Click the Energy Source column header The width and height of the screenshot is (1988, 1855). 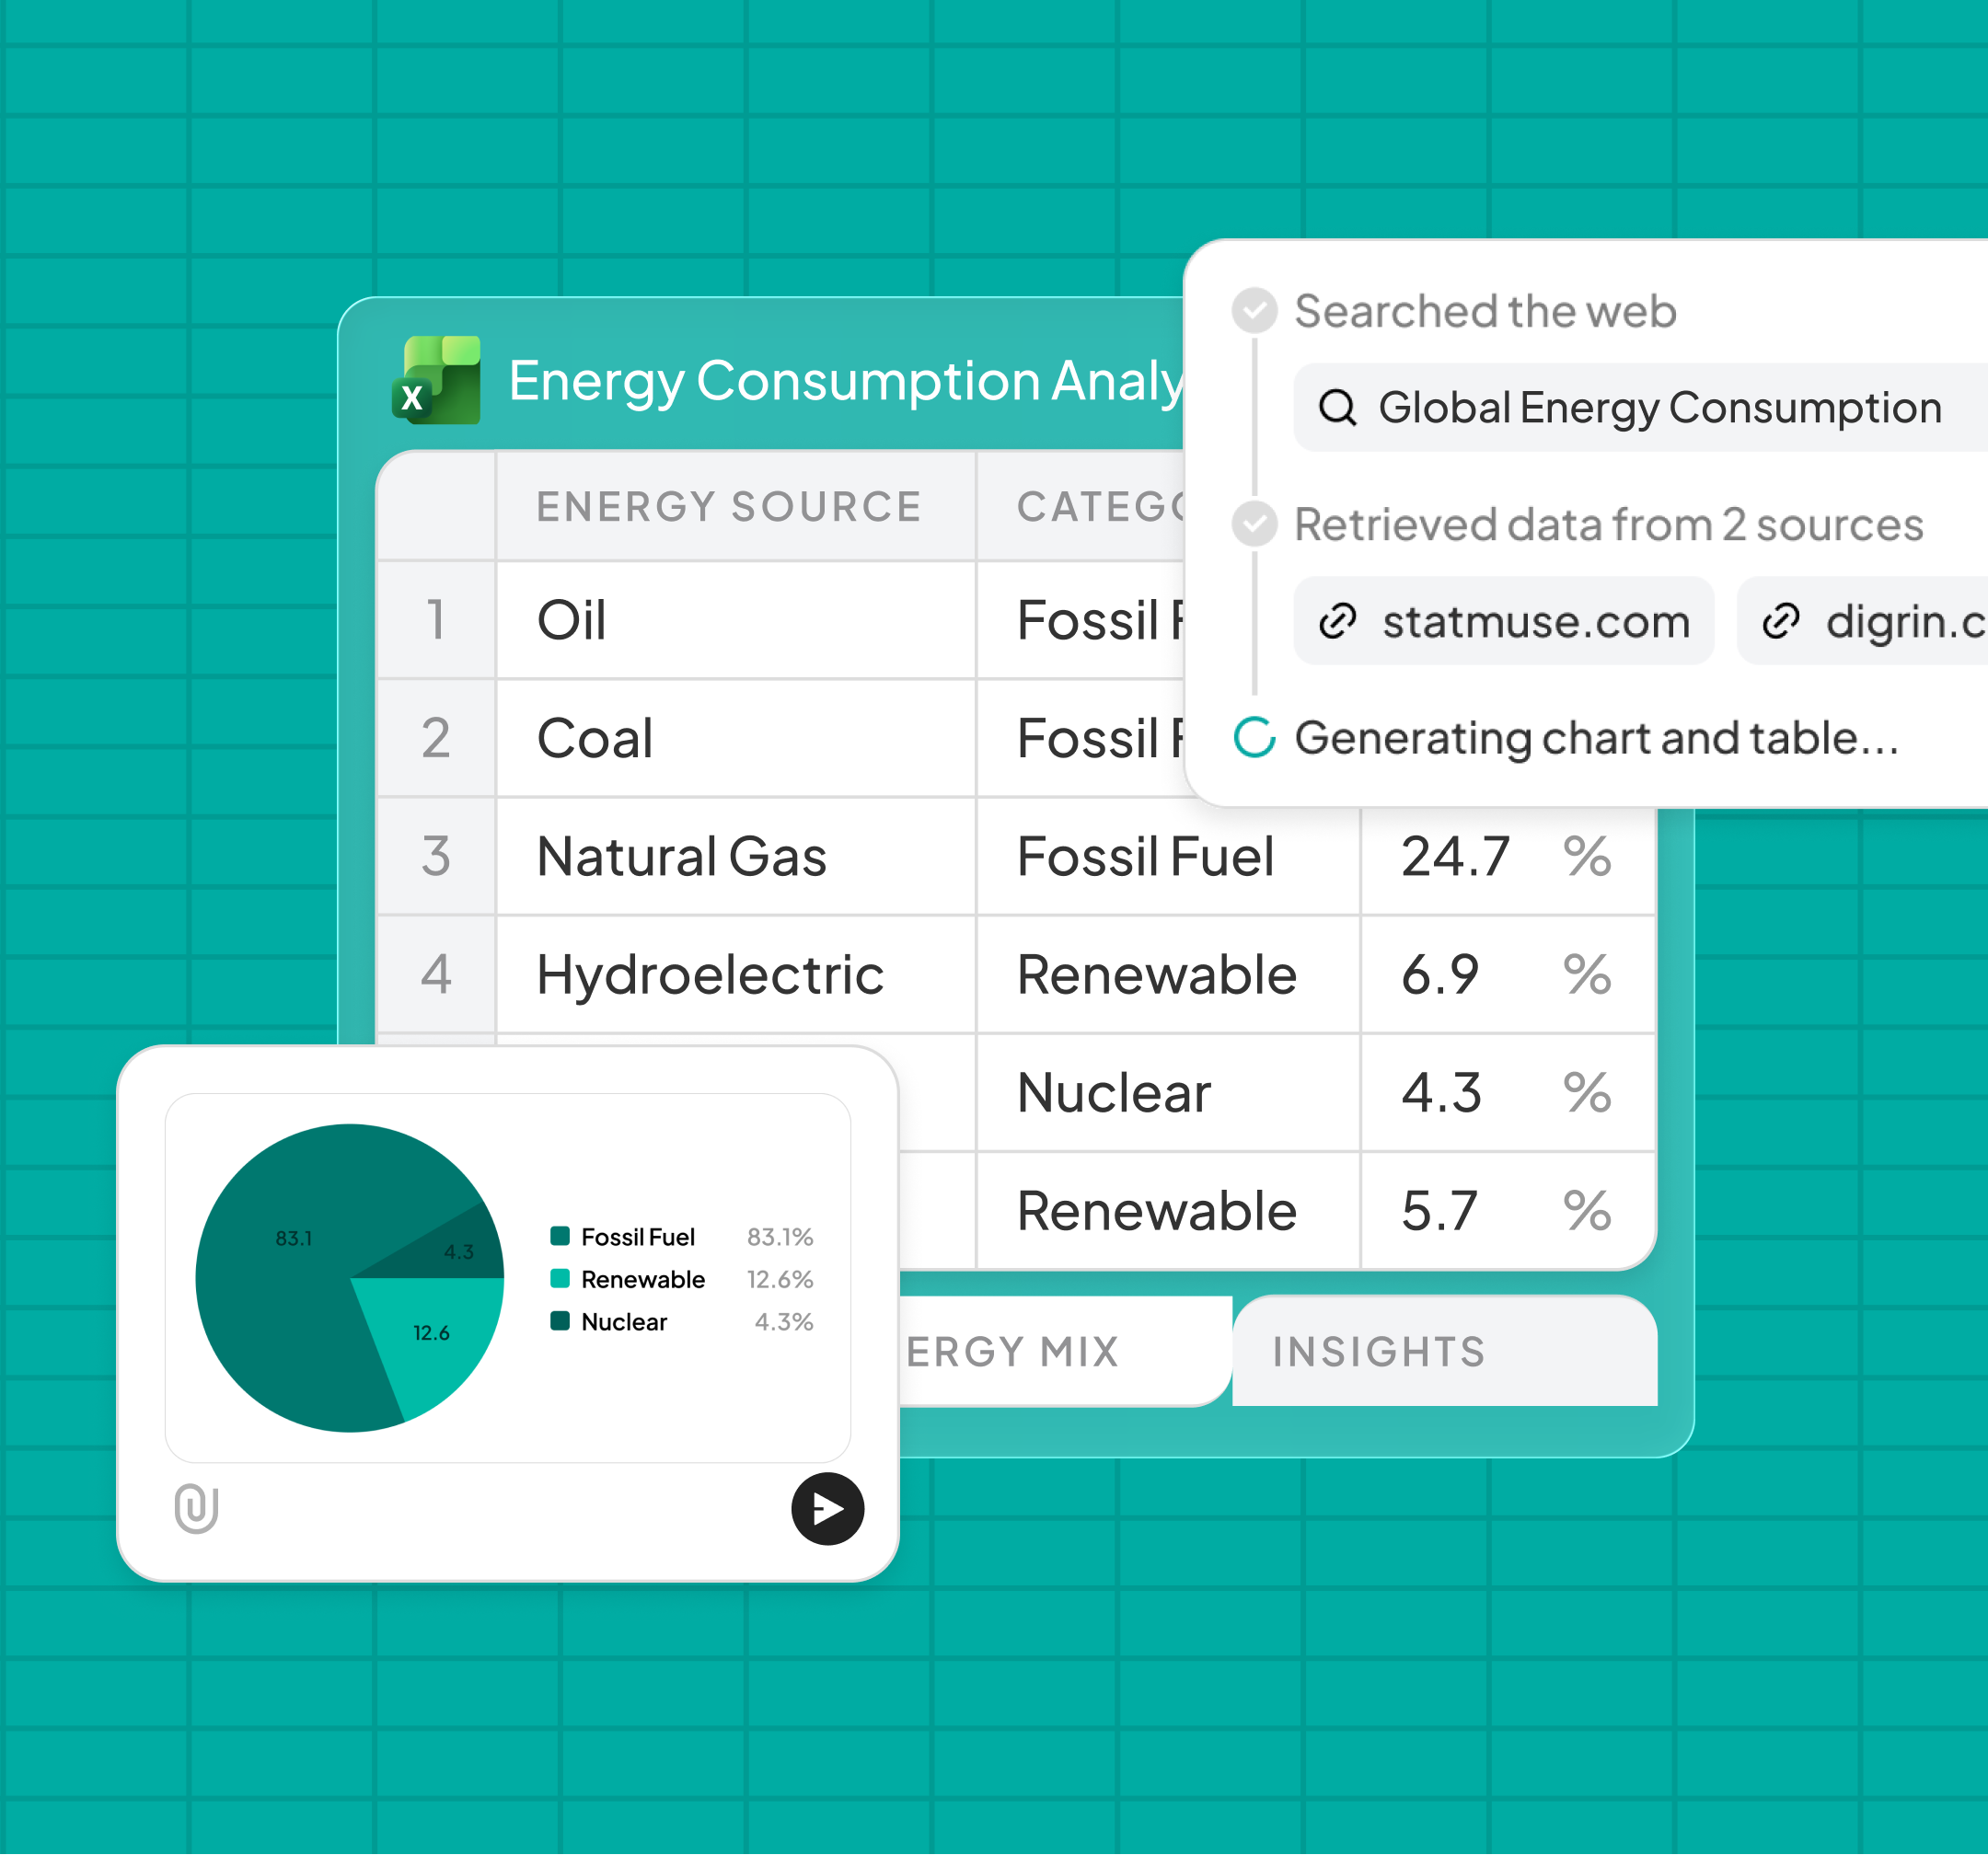729,507
